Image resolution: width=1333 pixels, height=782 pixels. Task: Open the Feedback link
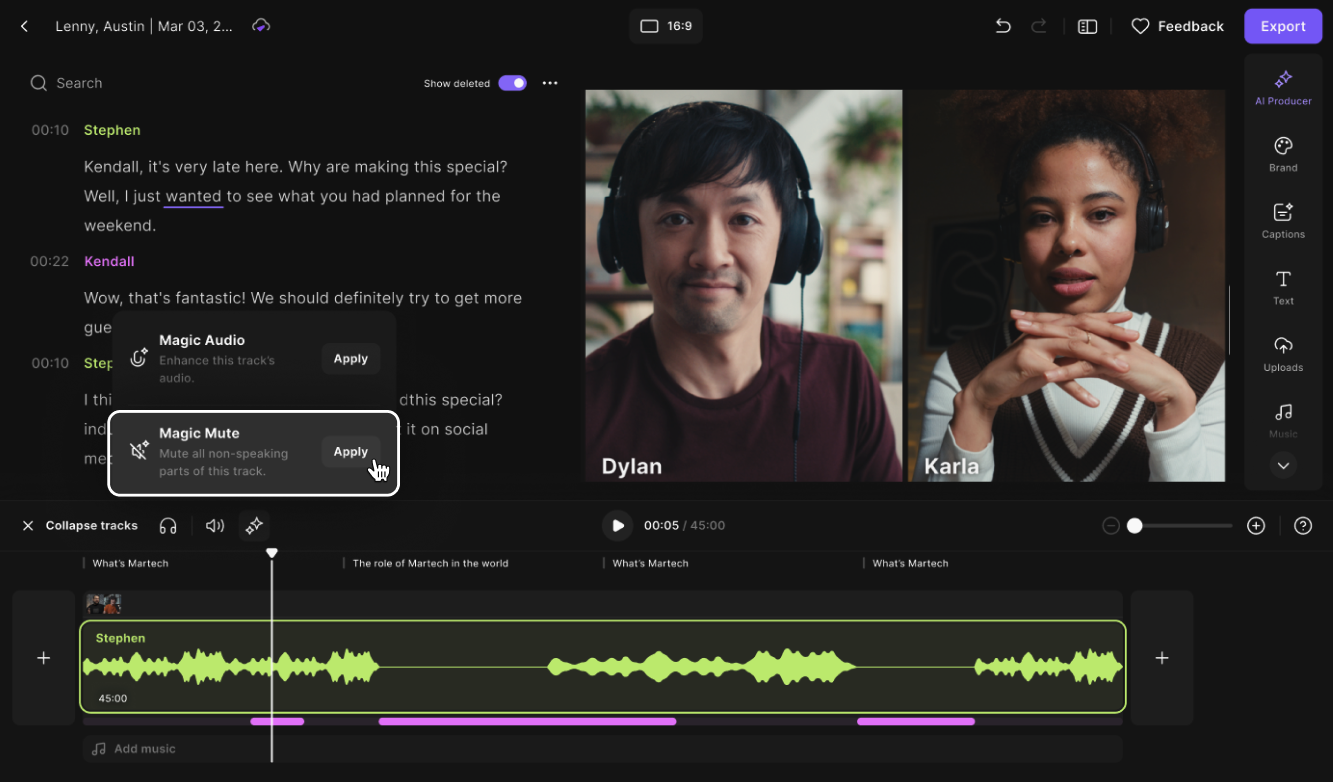[1177, 27]
